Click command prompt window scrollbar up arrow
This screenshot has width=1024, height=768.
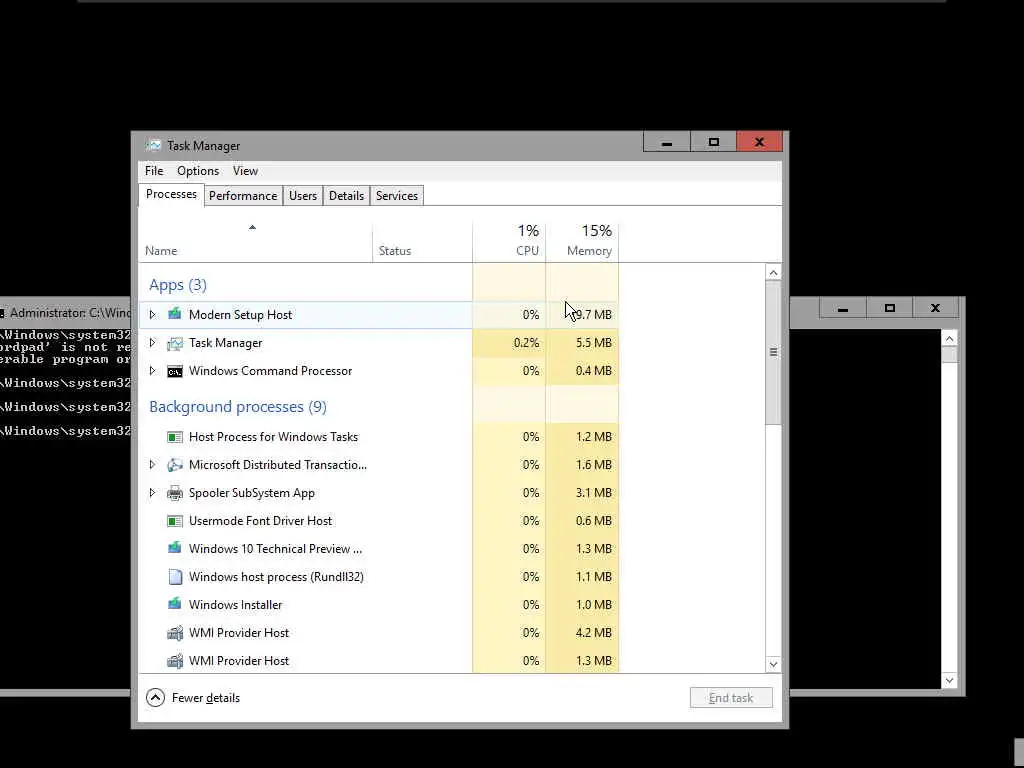tap(950, 338)
